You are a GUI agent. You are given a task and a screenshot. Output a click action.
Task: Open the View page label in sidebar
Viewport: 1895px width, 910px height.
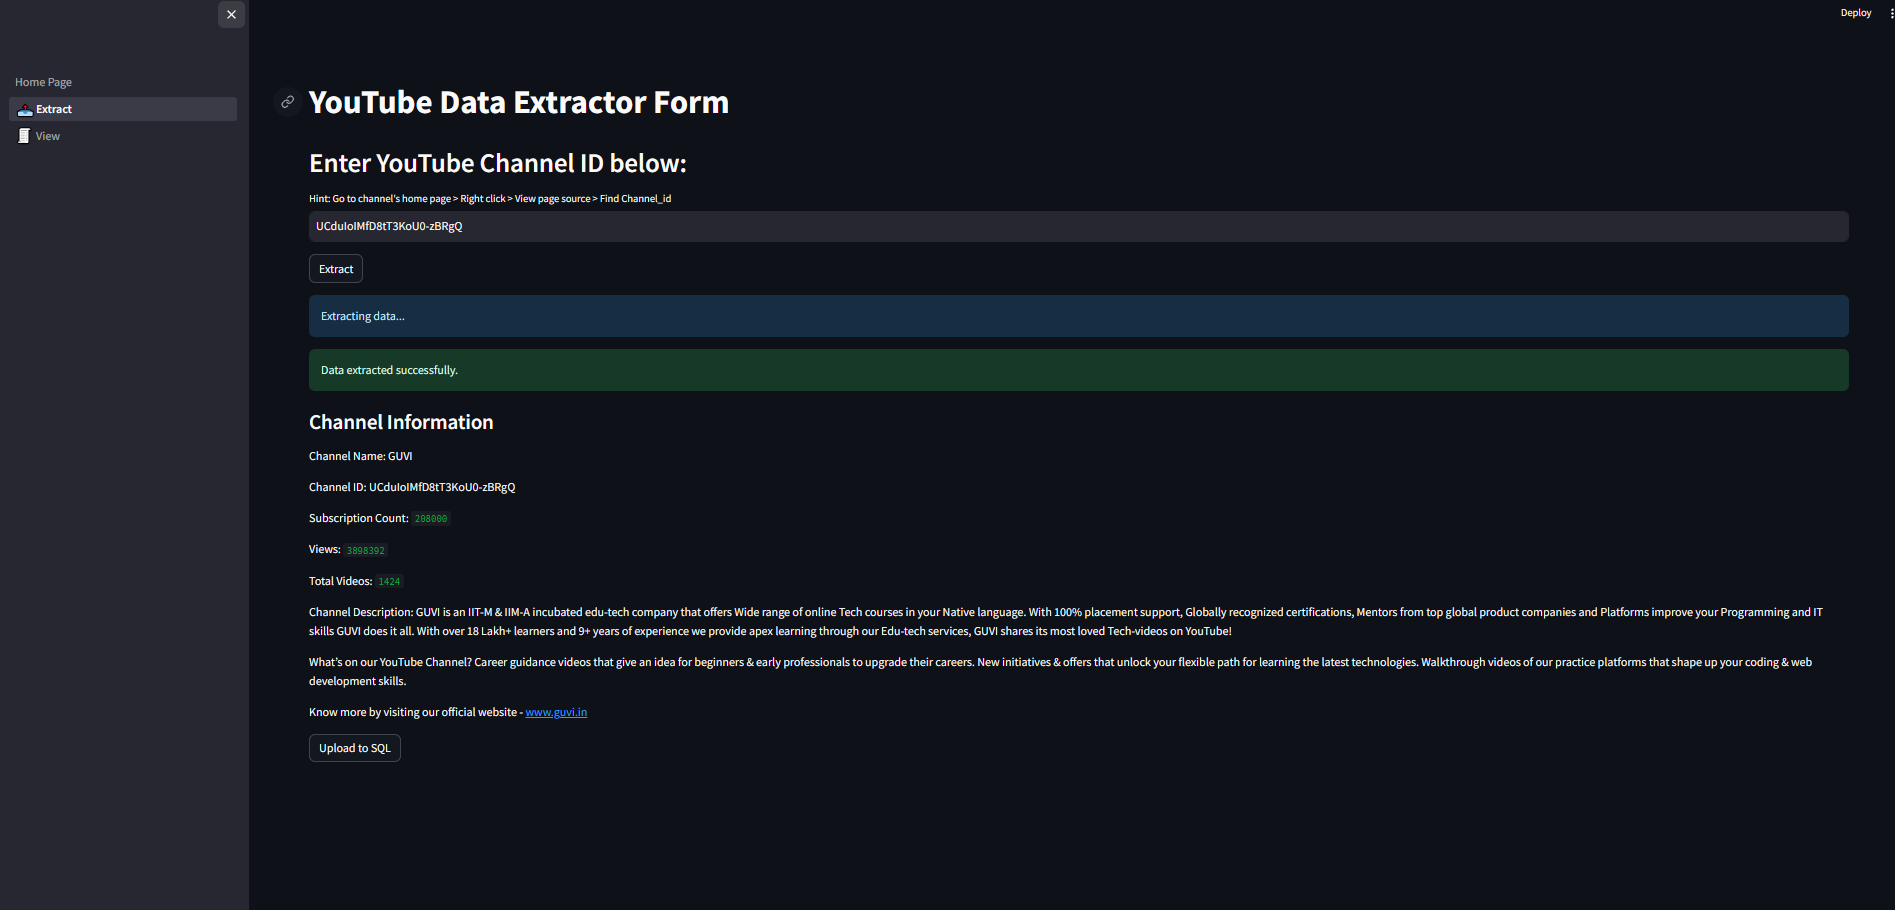tap(48, 136)
